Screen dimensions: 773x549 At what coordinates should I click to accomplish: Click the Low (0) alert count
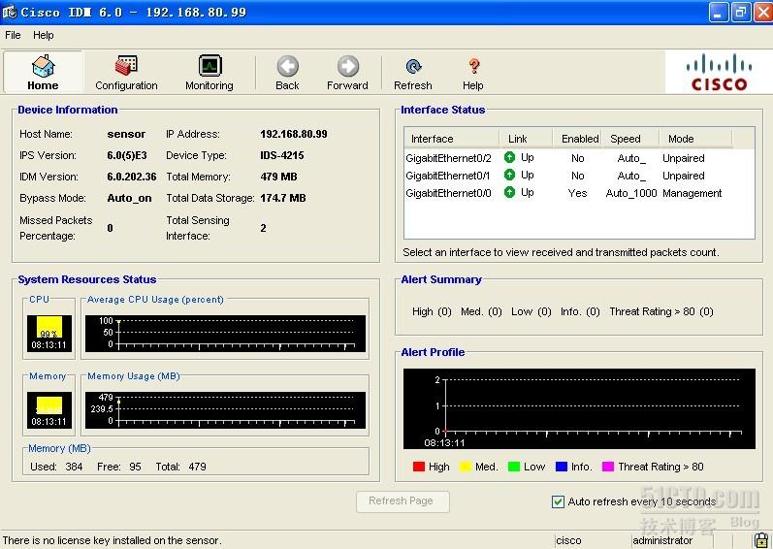(531, 311)
